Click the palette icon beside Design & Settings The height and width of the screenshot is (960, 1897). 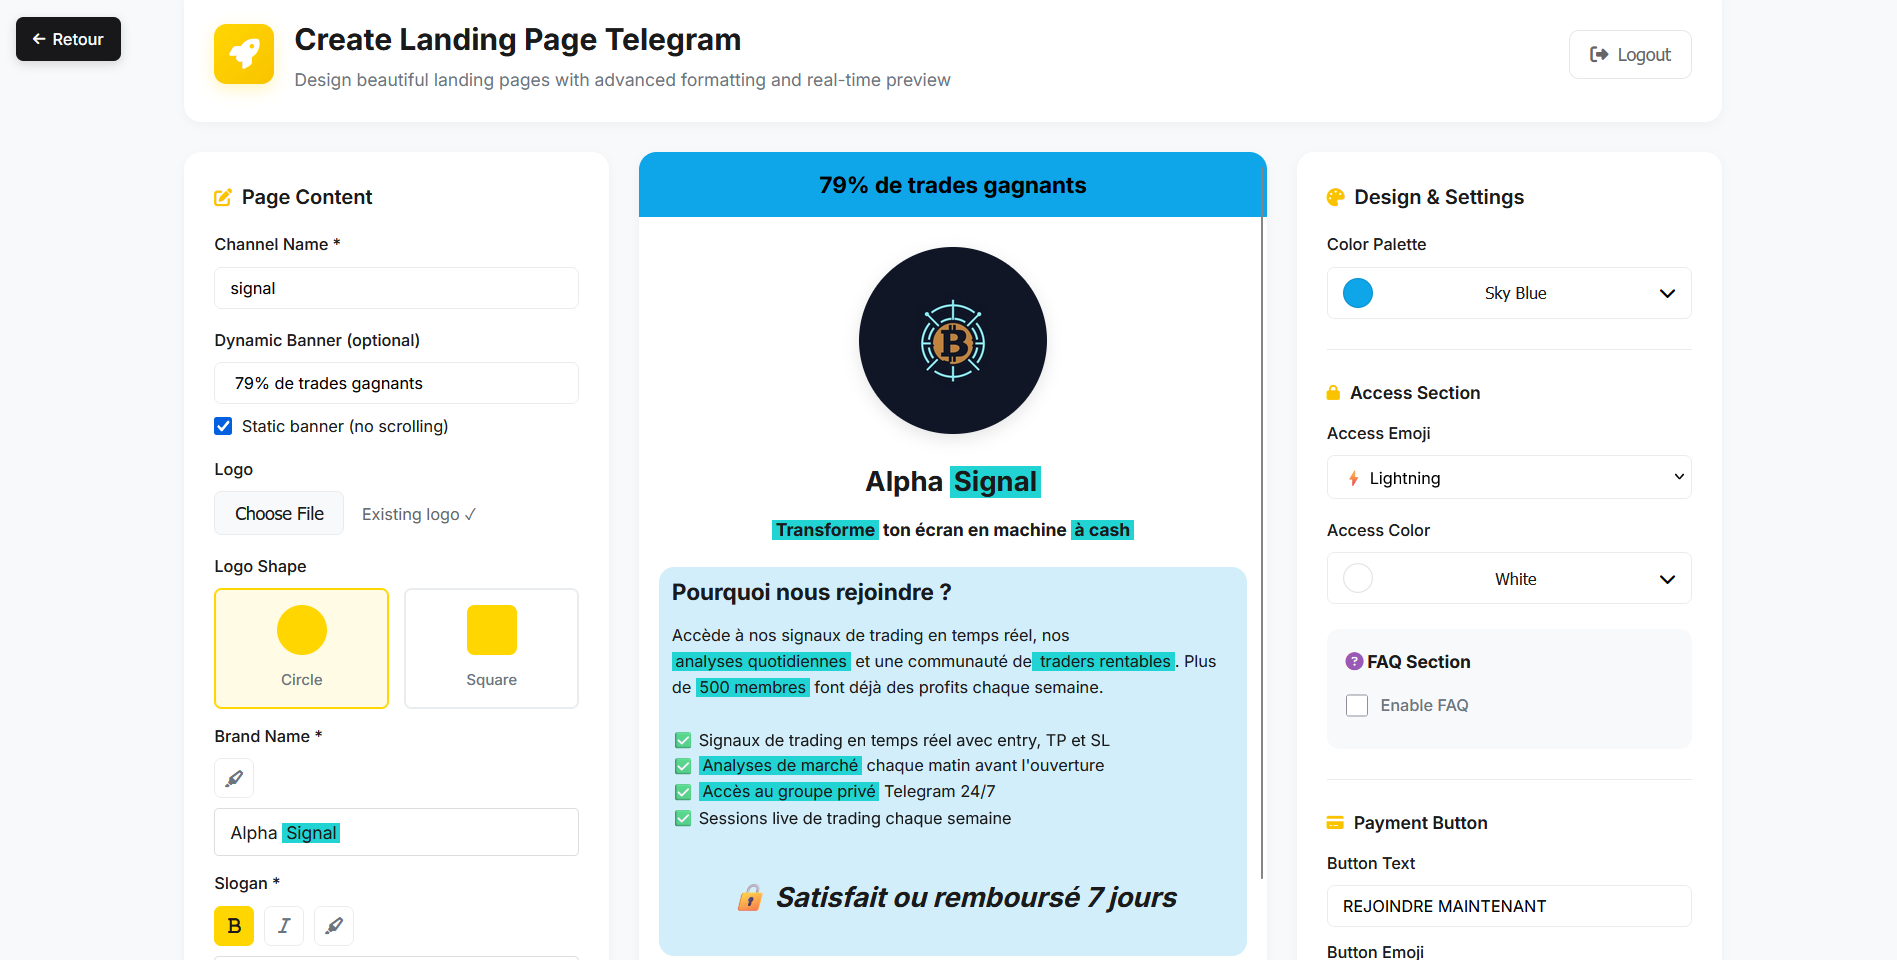pos(1334,196)
